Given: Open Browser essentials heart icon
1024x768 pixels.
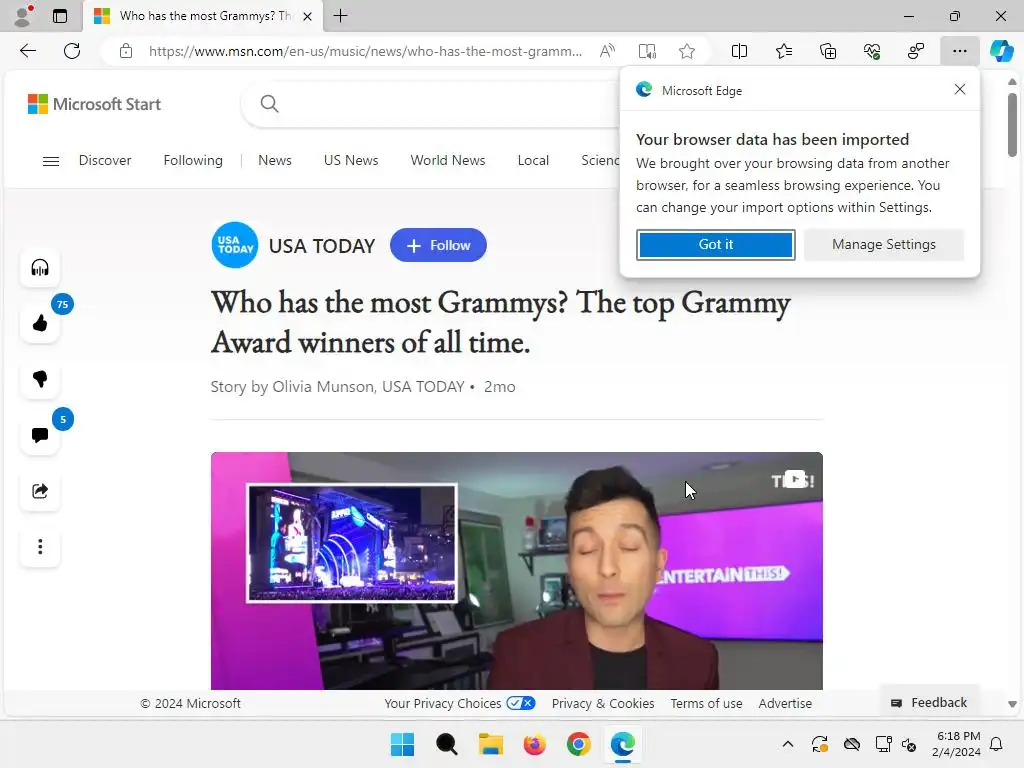Looking at the screenshot, I should pyautogui.click(x=872, y=51).
